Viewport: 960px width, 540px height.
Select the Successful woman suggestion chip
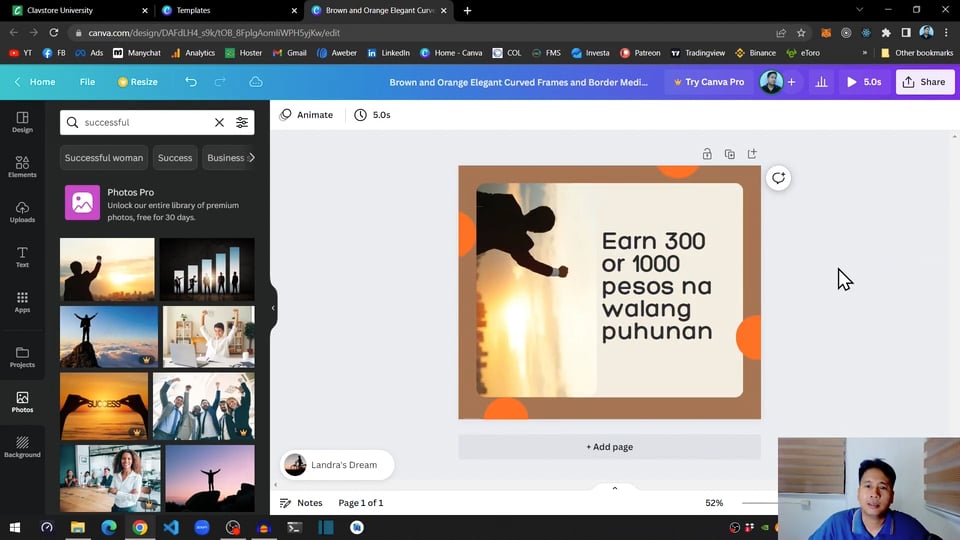[x=104, y=158]
